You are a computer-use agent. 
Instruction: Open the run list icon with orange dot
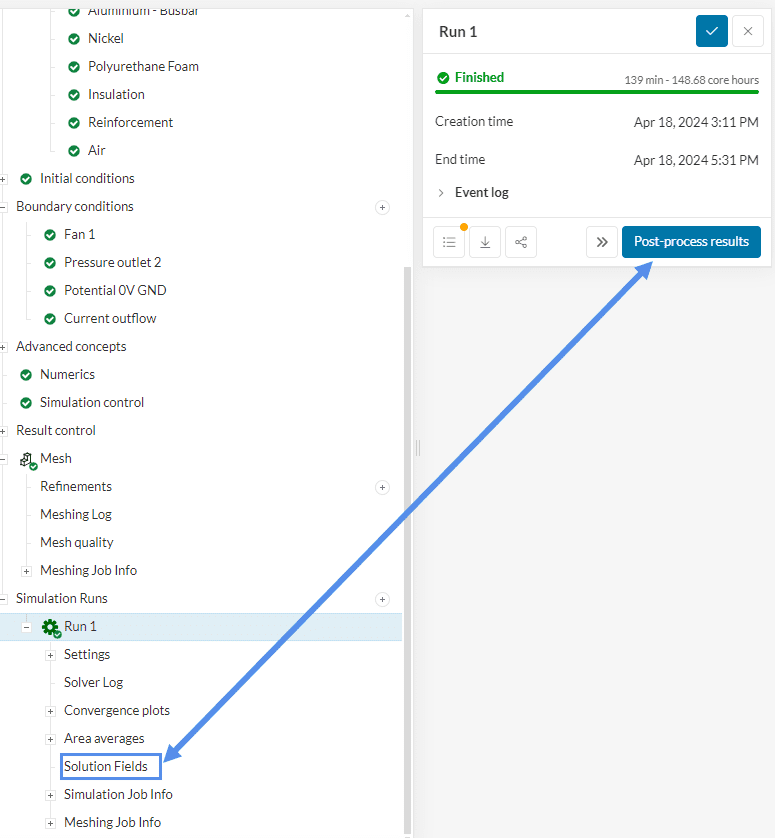coord(449,242)
